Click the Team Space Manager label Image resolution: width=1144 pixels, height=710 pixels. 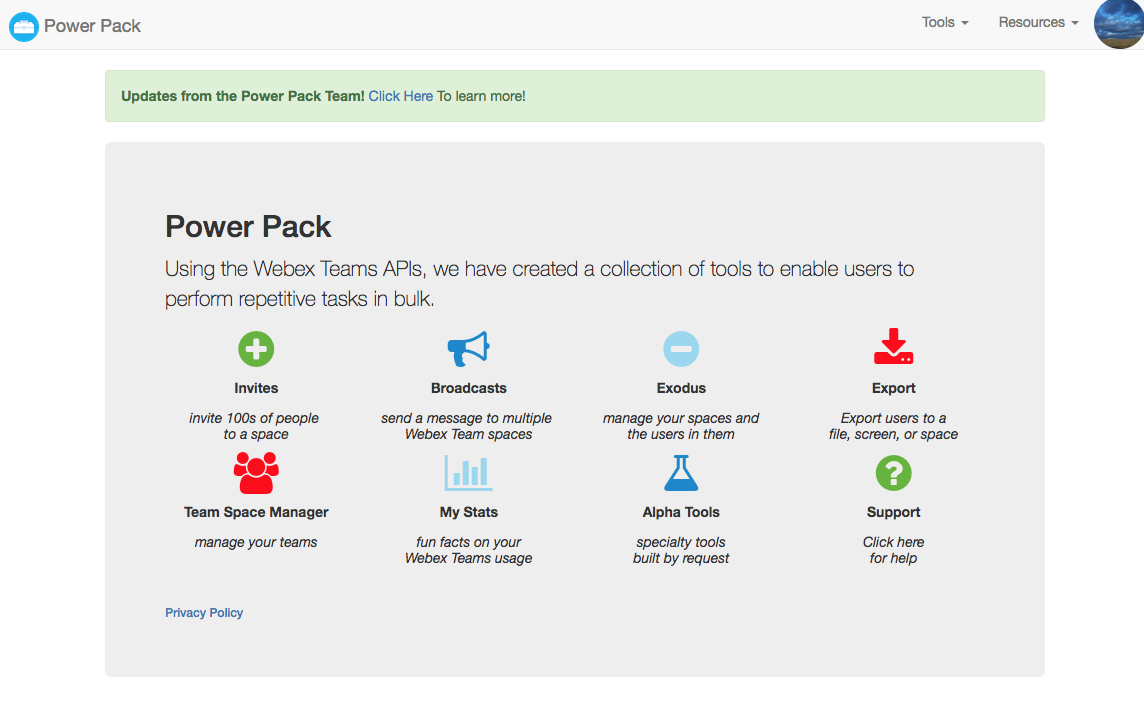point(256,512)
